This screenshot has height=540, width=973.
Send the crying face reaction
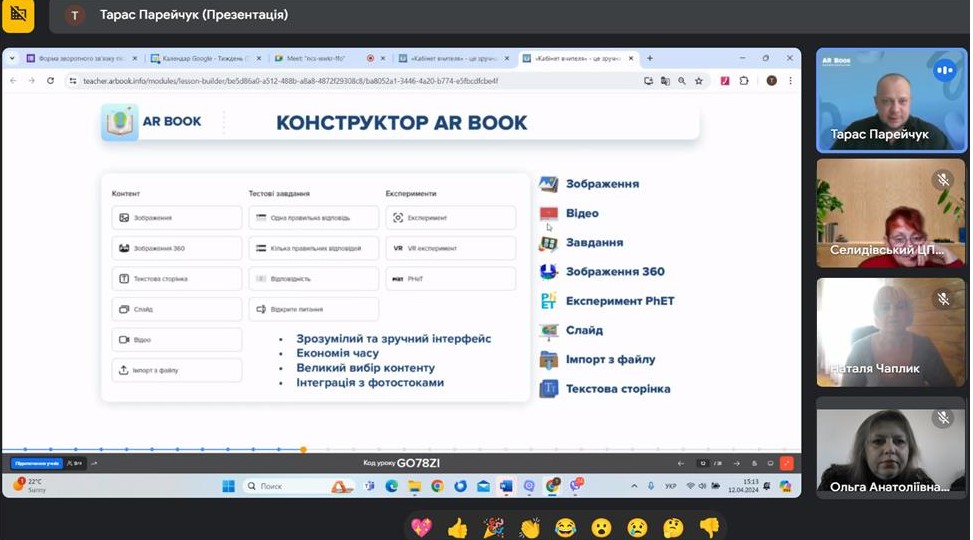pos(637,528)
